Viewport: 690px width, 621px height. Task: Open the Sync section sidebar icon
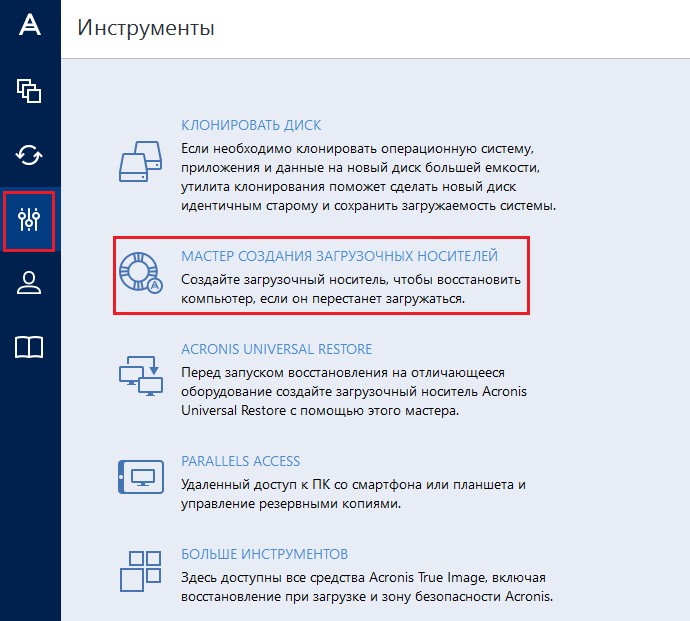pos(29,155)
